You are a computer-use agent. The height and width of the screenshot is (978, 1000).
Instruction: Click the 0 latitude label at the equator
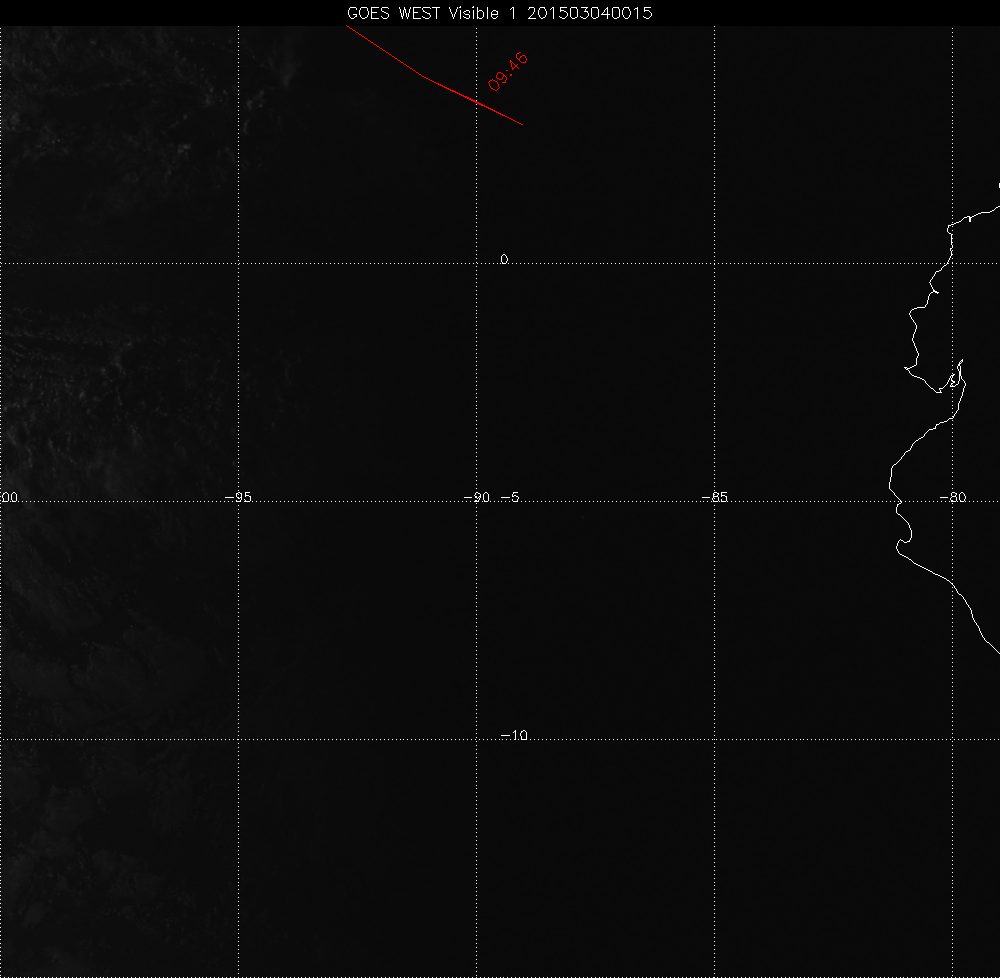pyautogui.click(x=504, y=260)
